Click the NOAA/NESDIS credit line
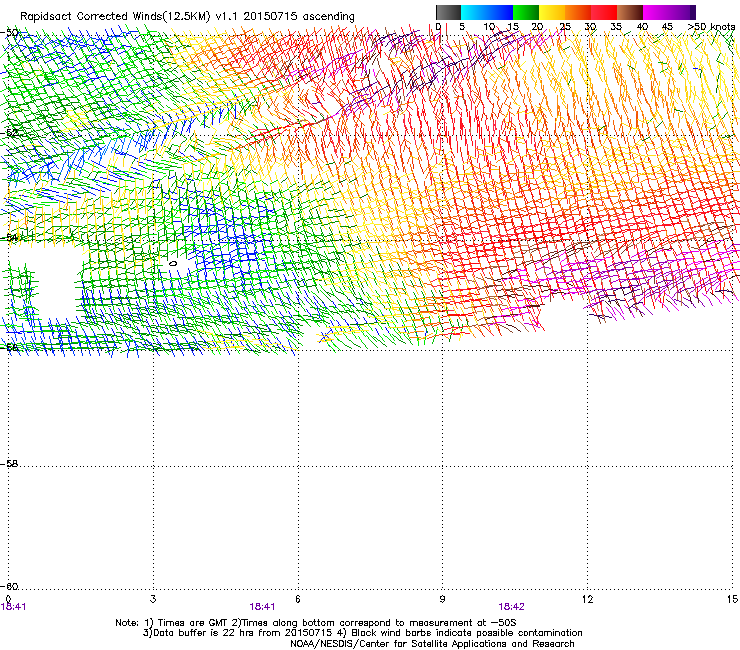This screenshot has height=650, width=740. 432,644
